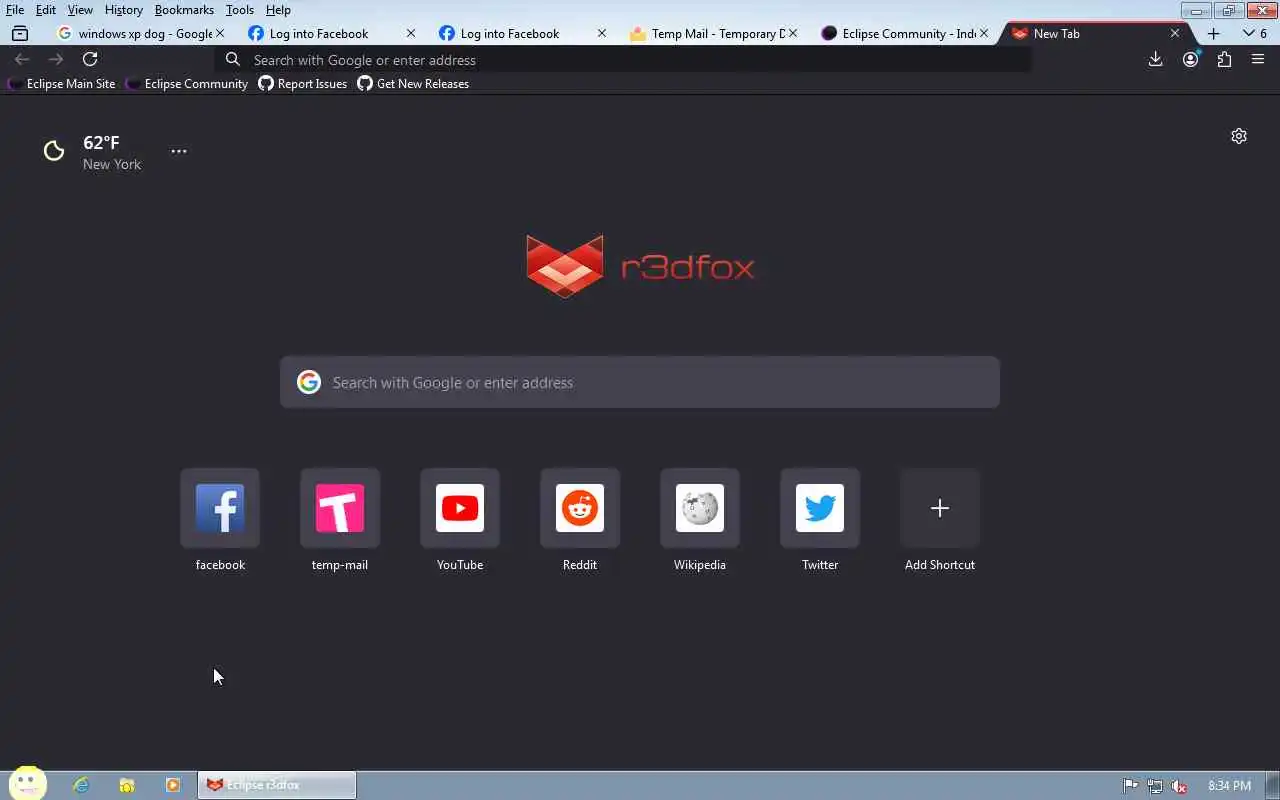
Task: Open Eclipse Main Site bookmark
Action: coord(61,84)
